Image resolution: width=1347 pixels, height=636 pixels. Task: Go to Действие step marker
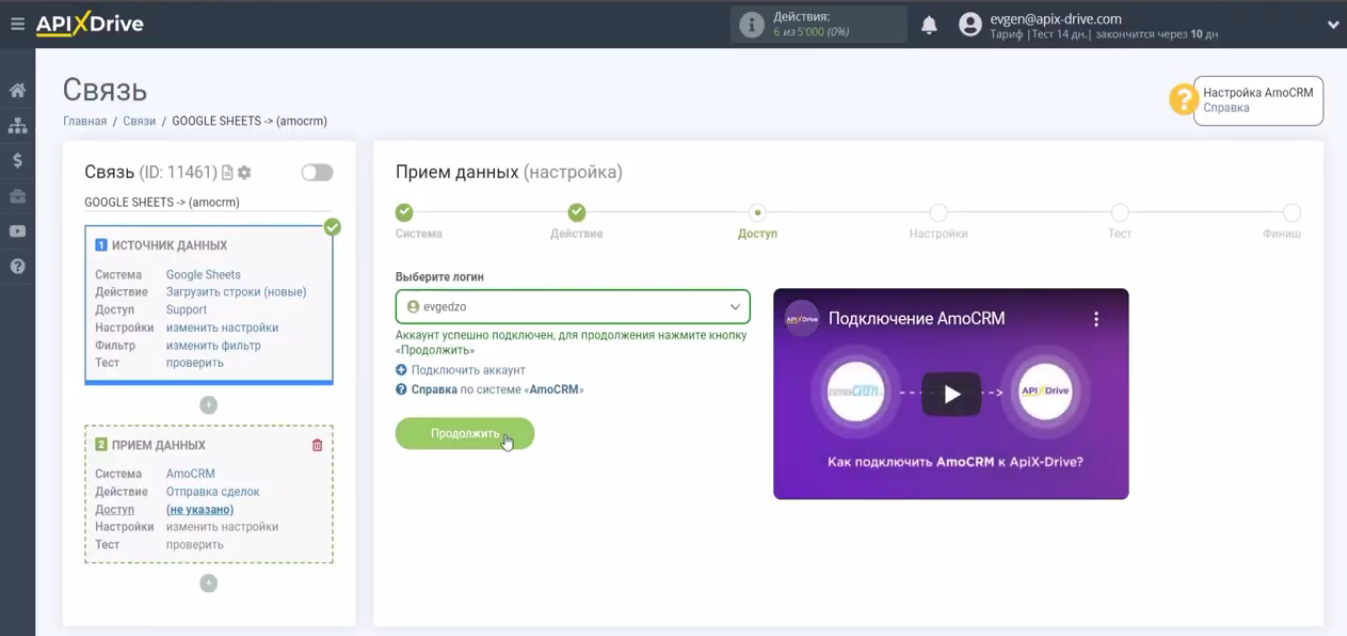577,212
